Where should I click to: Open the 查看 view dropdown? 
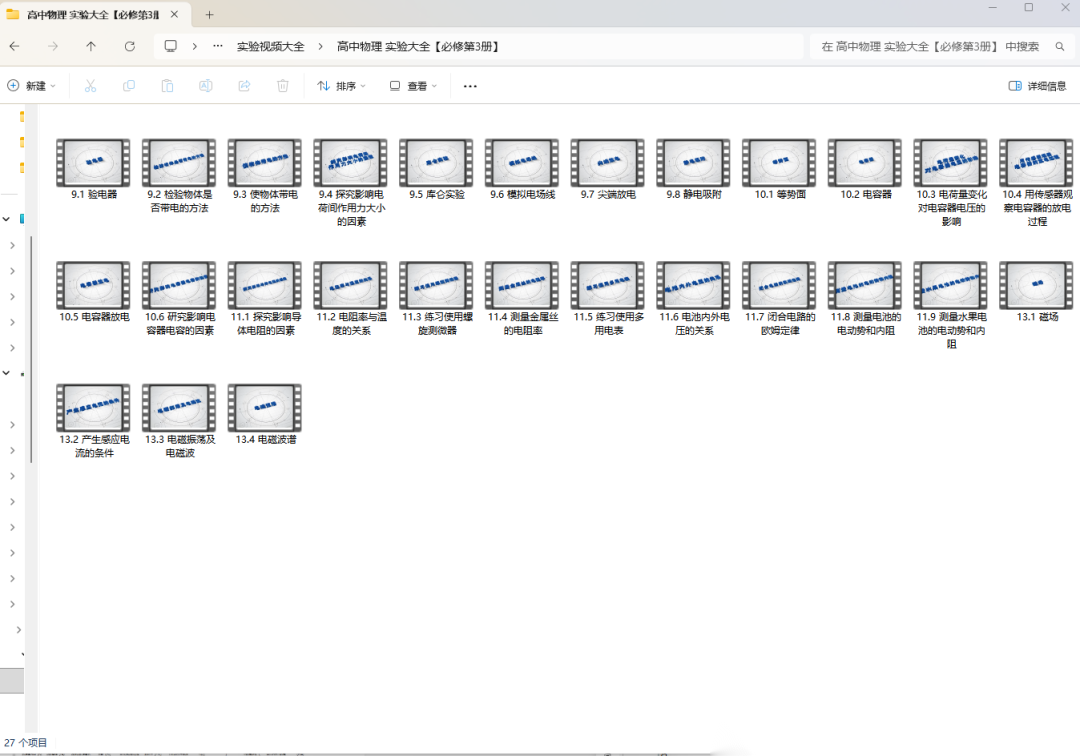pos(414,86)
